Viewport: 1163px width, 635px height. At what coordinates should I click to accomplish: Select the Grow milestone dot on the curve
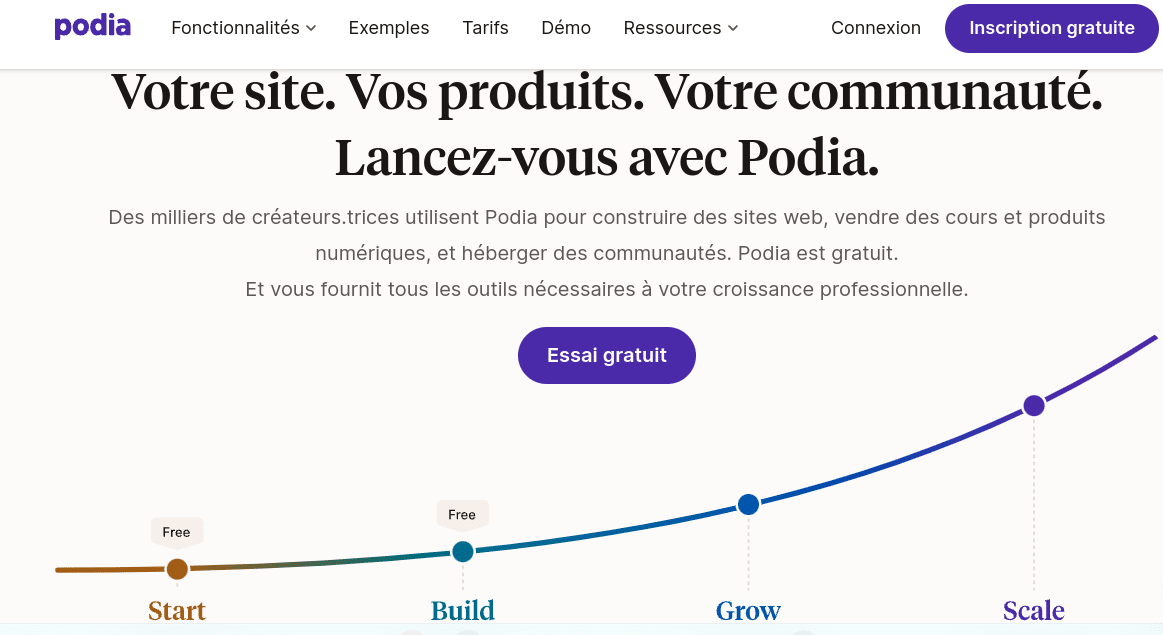coord(748,505)
